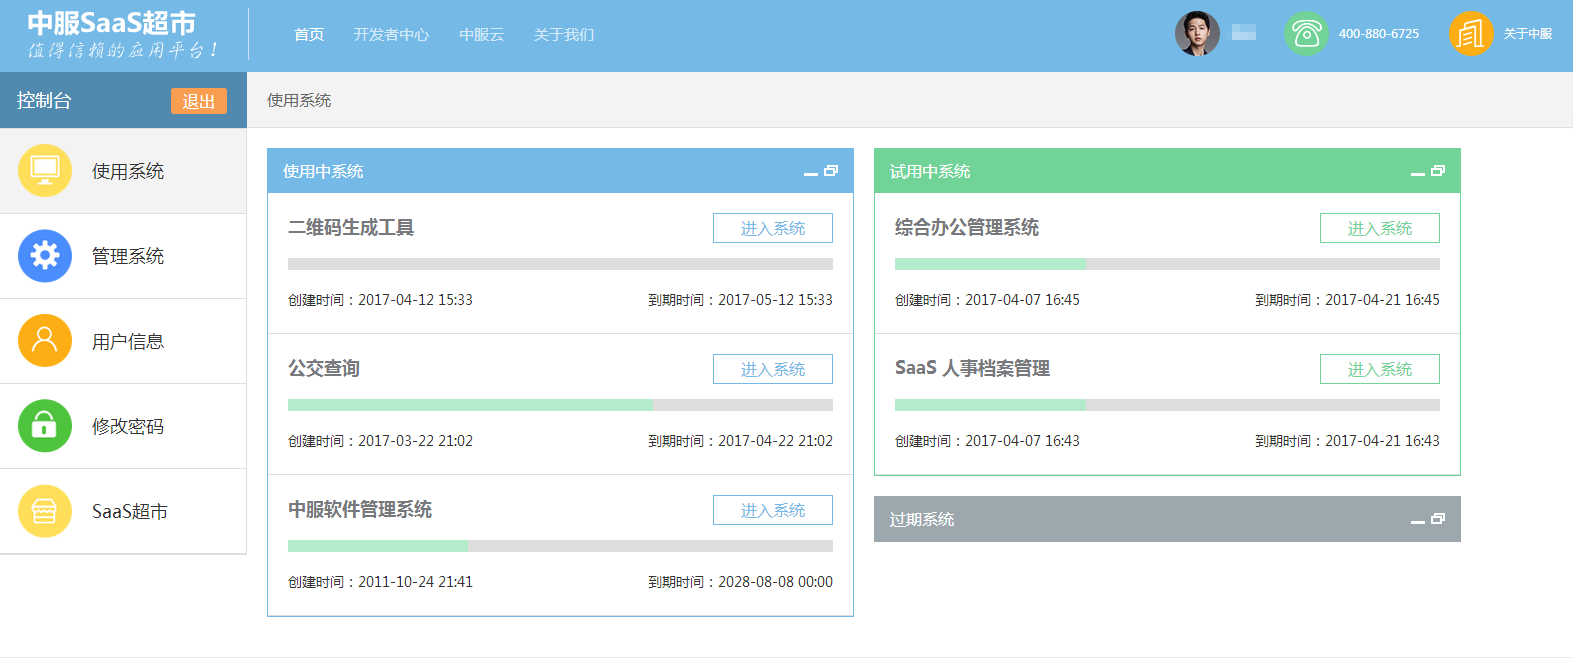Restore the 试用中系统 panel window
This screenshot has height=658, width=1573.
[x=1438, y=171]
